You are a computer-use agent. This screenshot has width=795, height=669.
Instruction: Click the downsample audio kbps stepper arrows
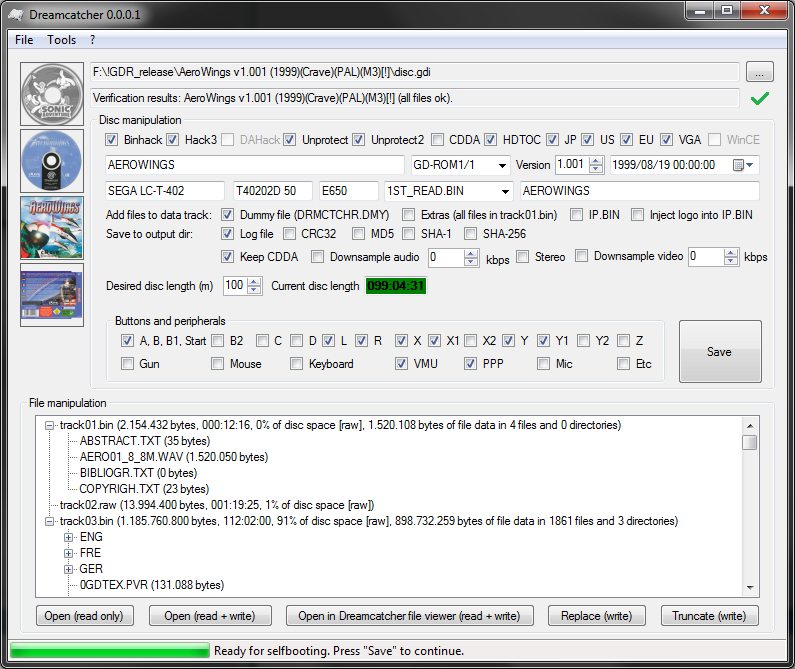point(471,258)
